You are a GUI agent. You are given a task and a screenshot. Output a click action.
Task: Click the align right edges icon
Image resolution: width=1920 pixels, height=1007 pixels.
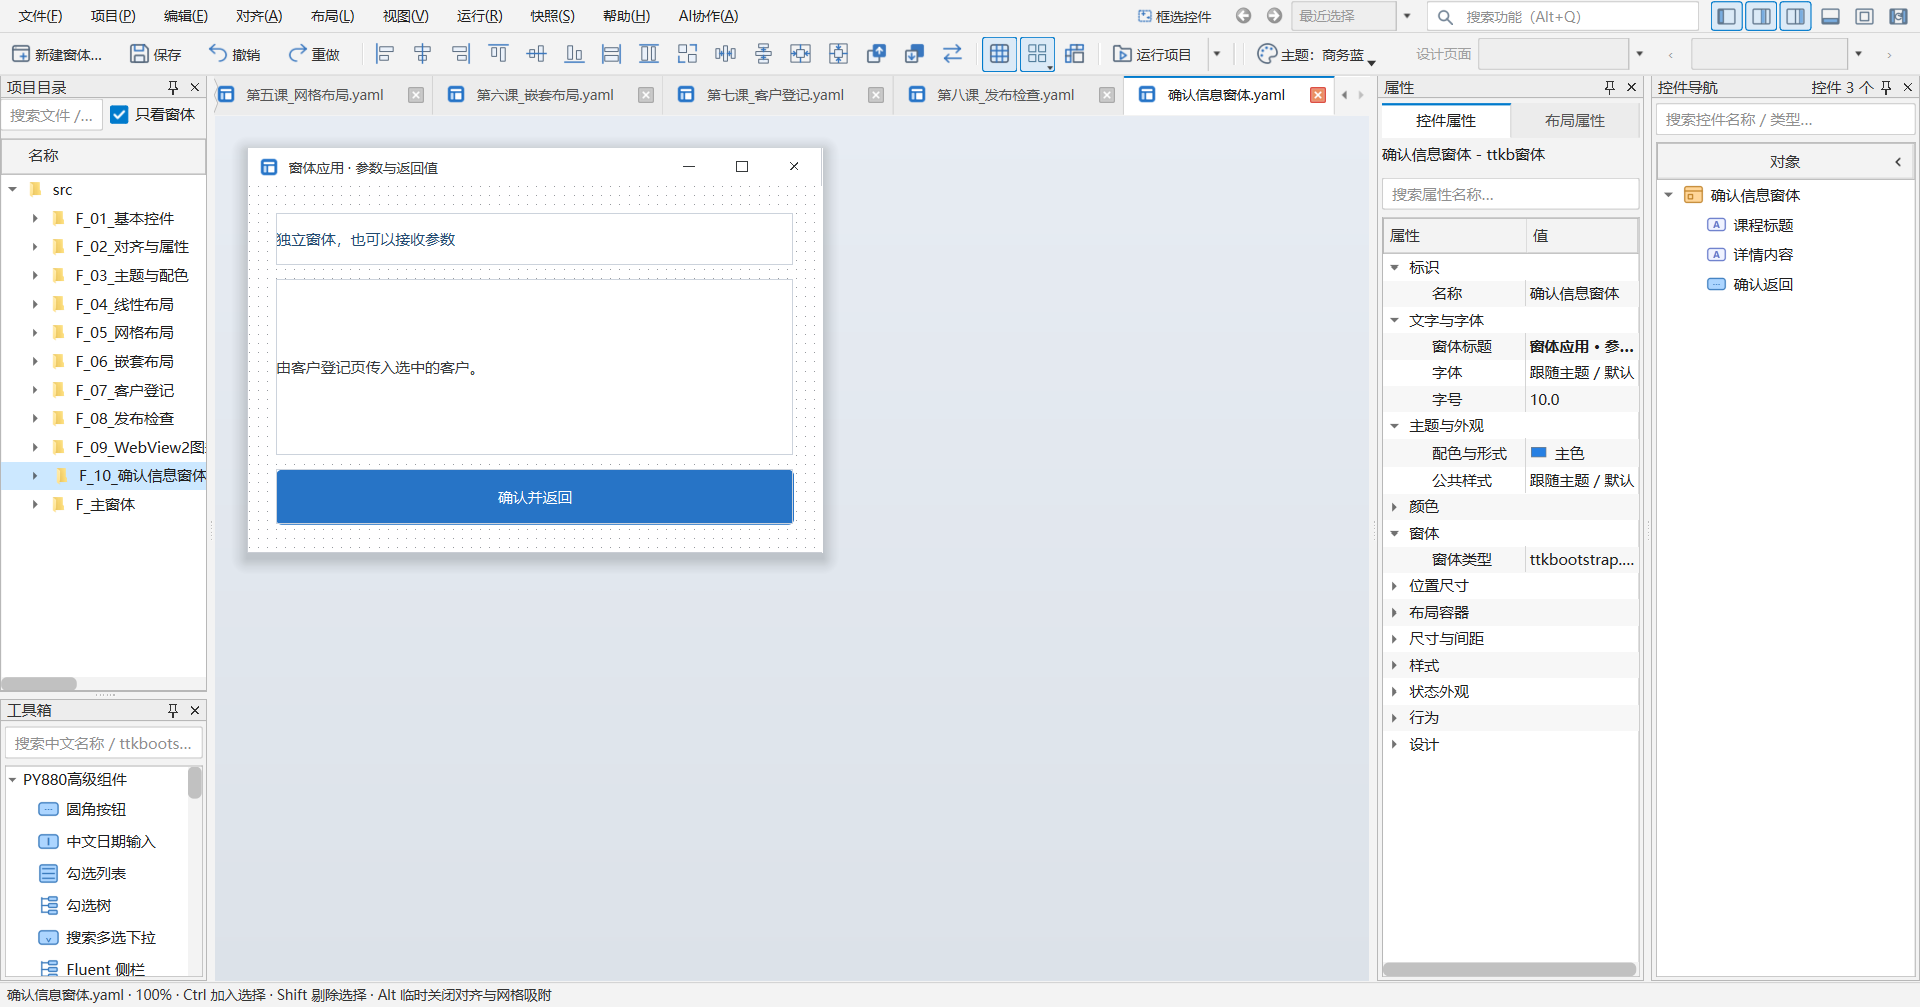tap(461, 54)
